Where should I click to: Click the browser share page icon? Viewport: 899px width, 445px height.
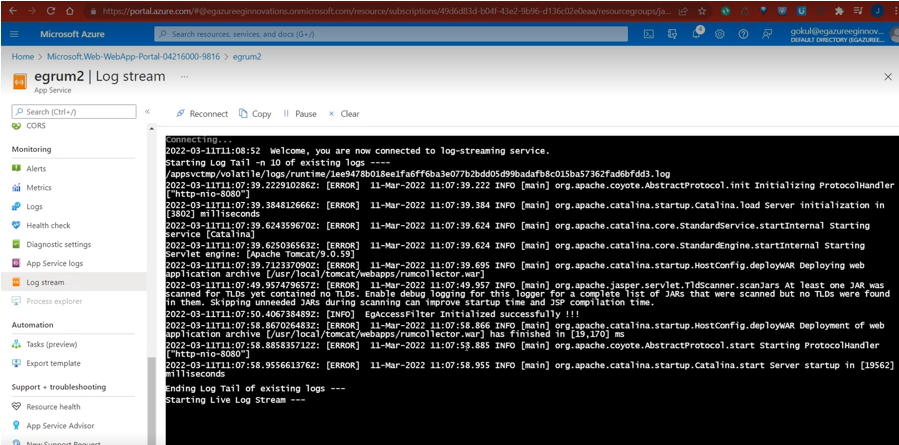(x=683, y=11)
